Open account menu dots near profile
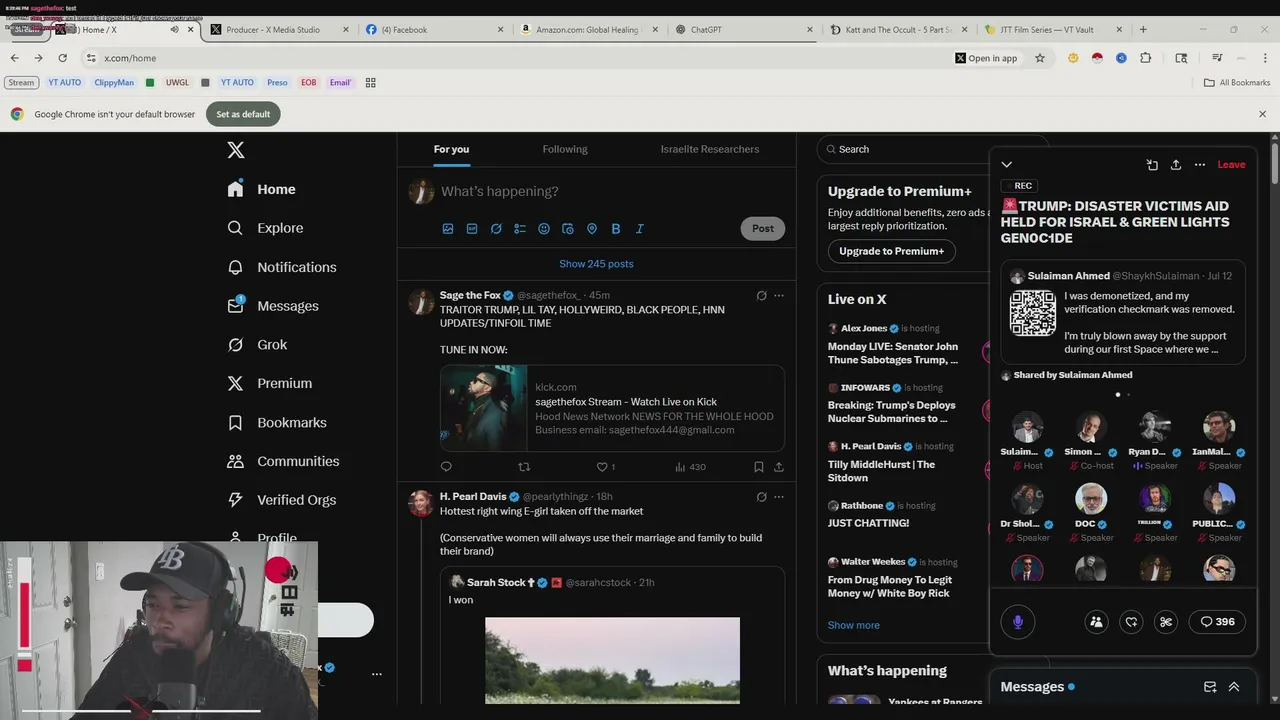 (377, 674)
